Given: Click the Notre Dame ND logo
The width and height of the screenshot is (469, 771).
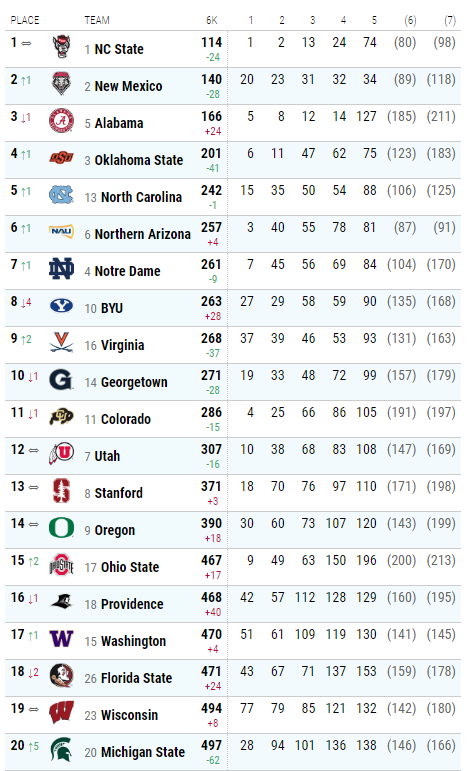Looking at the screenshot, I should coord(61,269).
